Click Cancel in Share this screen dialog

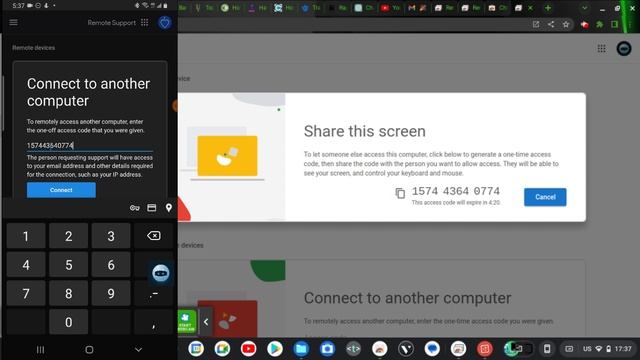(545, 197)
